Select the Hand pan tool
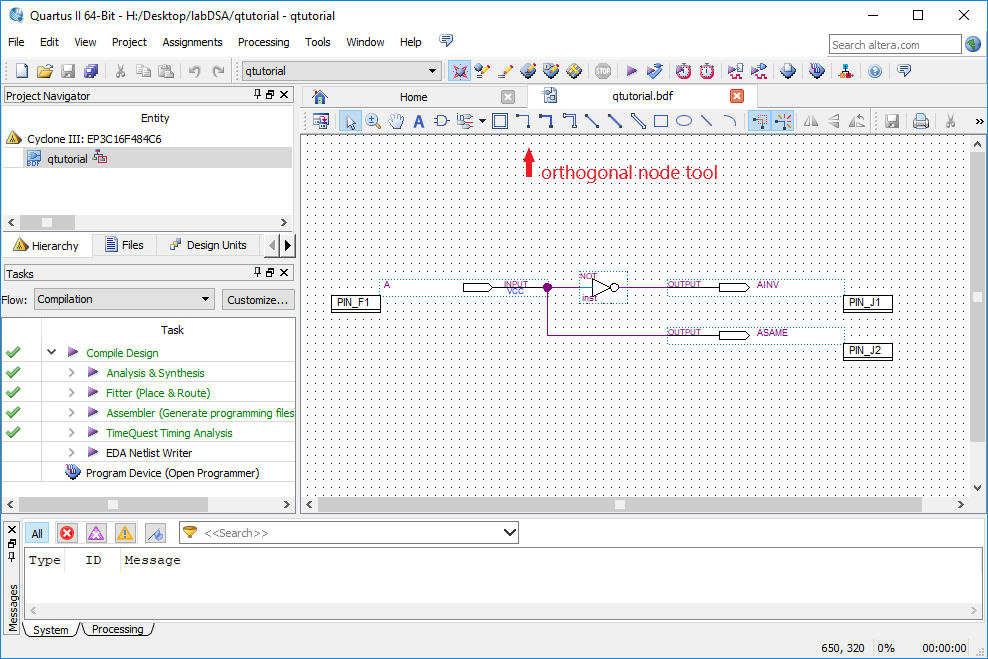 pos(396,121)
